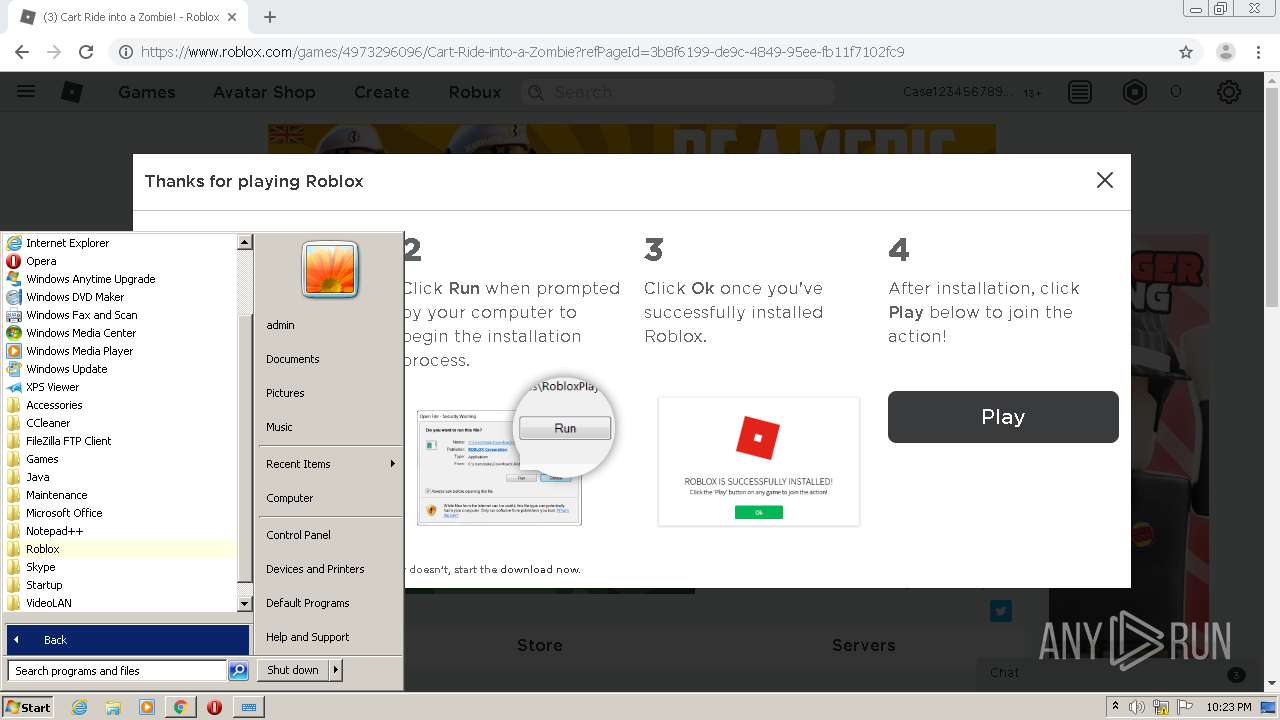Image resolution: width=1280 pixels, height=720 pixels.
Task: Click the Chrome address bar URL
Action: point(522,52)
